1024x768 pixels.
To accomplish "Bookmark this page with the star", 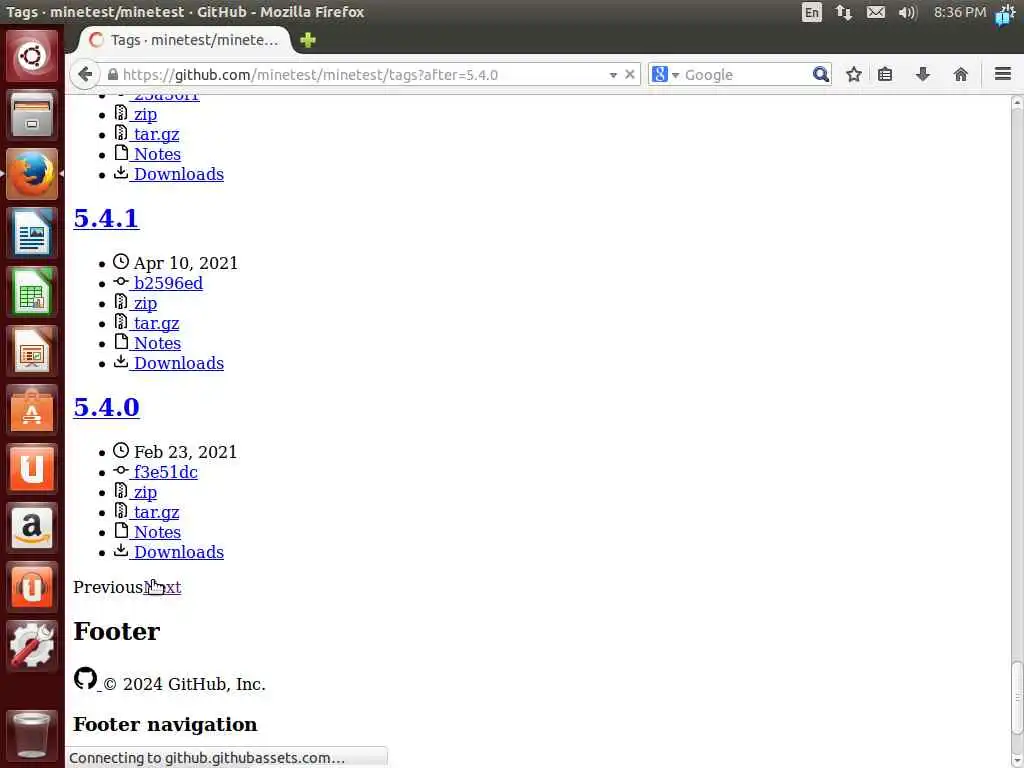I will [854, 74].
